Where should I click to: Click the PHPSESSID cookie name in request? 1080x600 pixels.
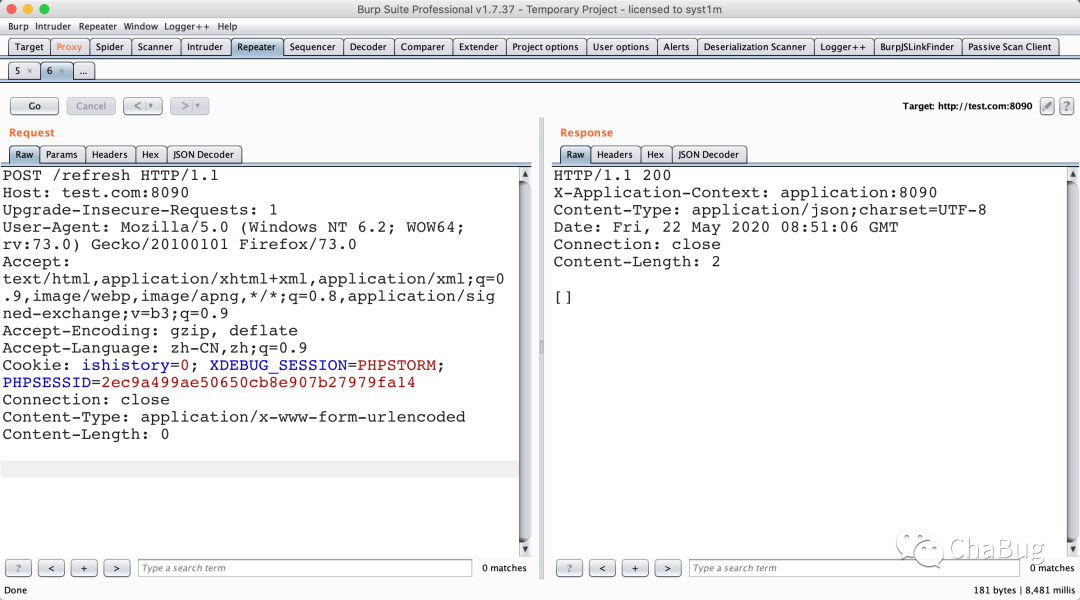(47, 382)
